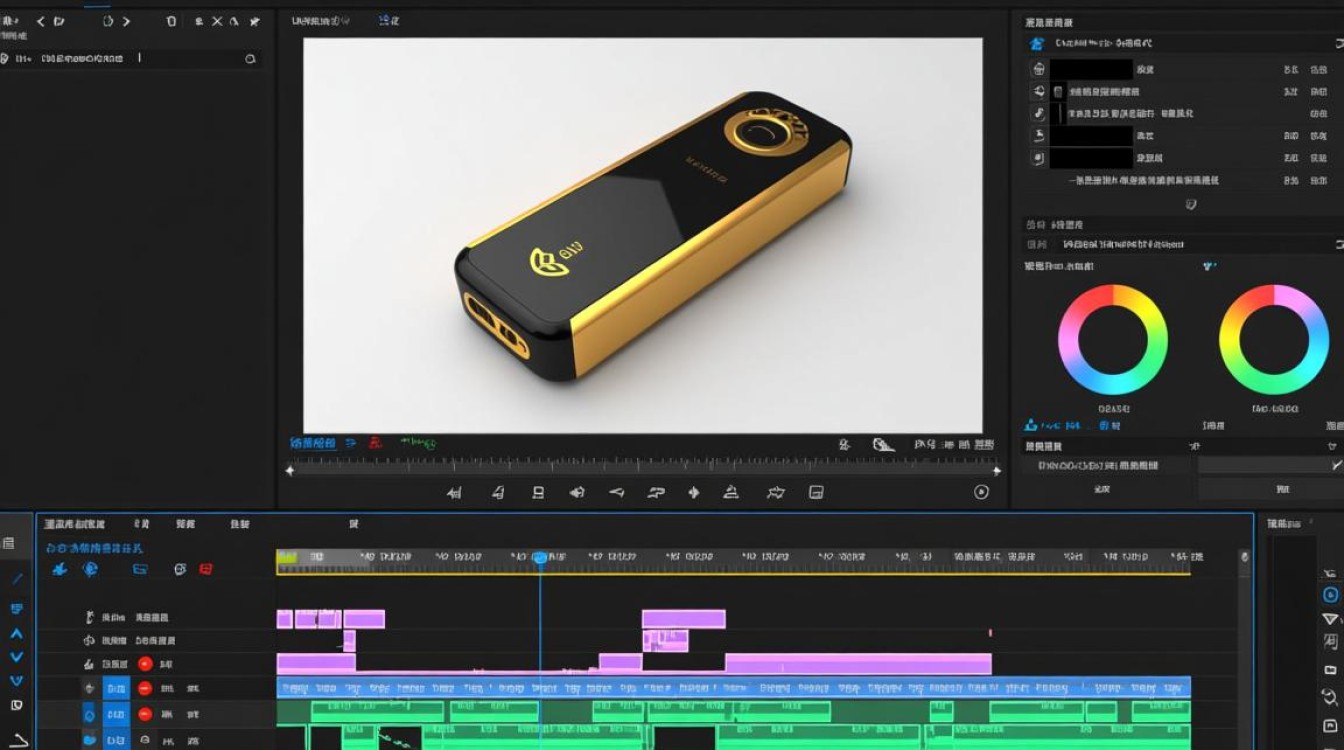Click the blue home icon atop right panel
This screenshot has height=750, width=1344.
pos(1037,43)
